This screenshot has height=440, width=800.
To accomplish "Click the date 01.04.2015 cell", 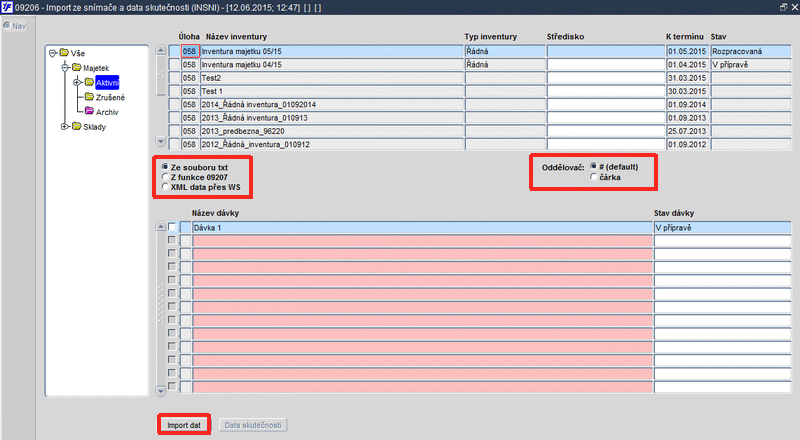I will coord(687,64).
